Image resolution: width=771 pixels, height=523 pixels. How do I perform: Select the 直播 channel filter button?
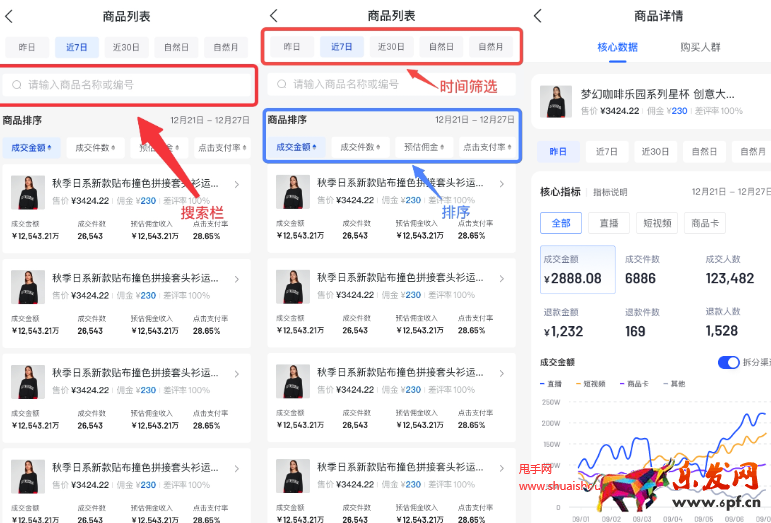[x=609, y=223]
